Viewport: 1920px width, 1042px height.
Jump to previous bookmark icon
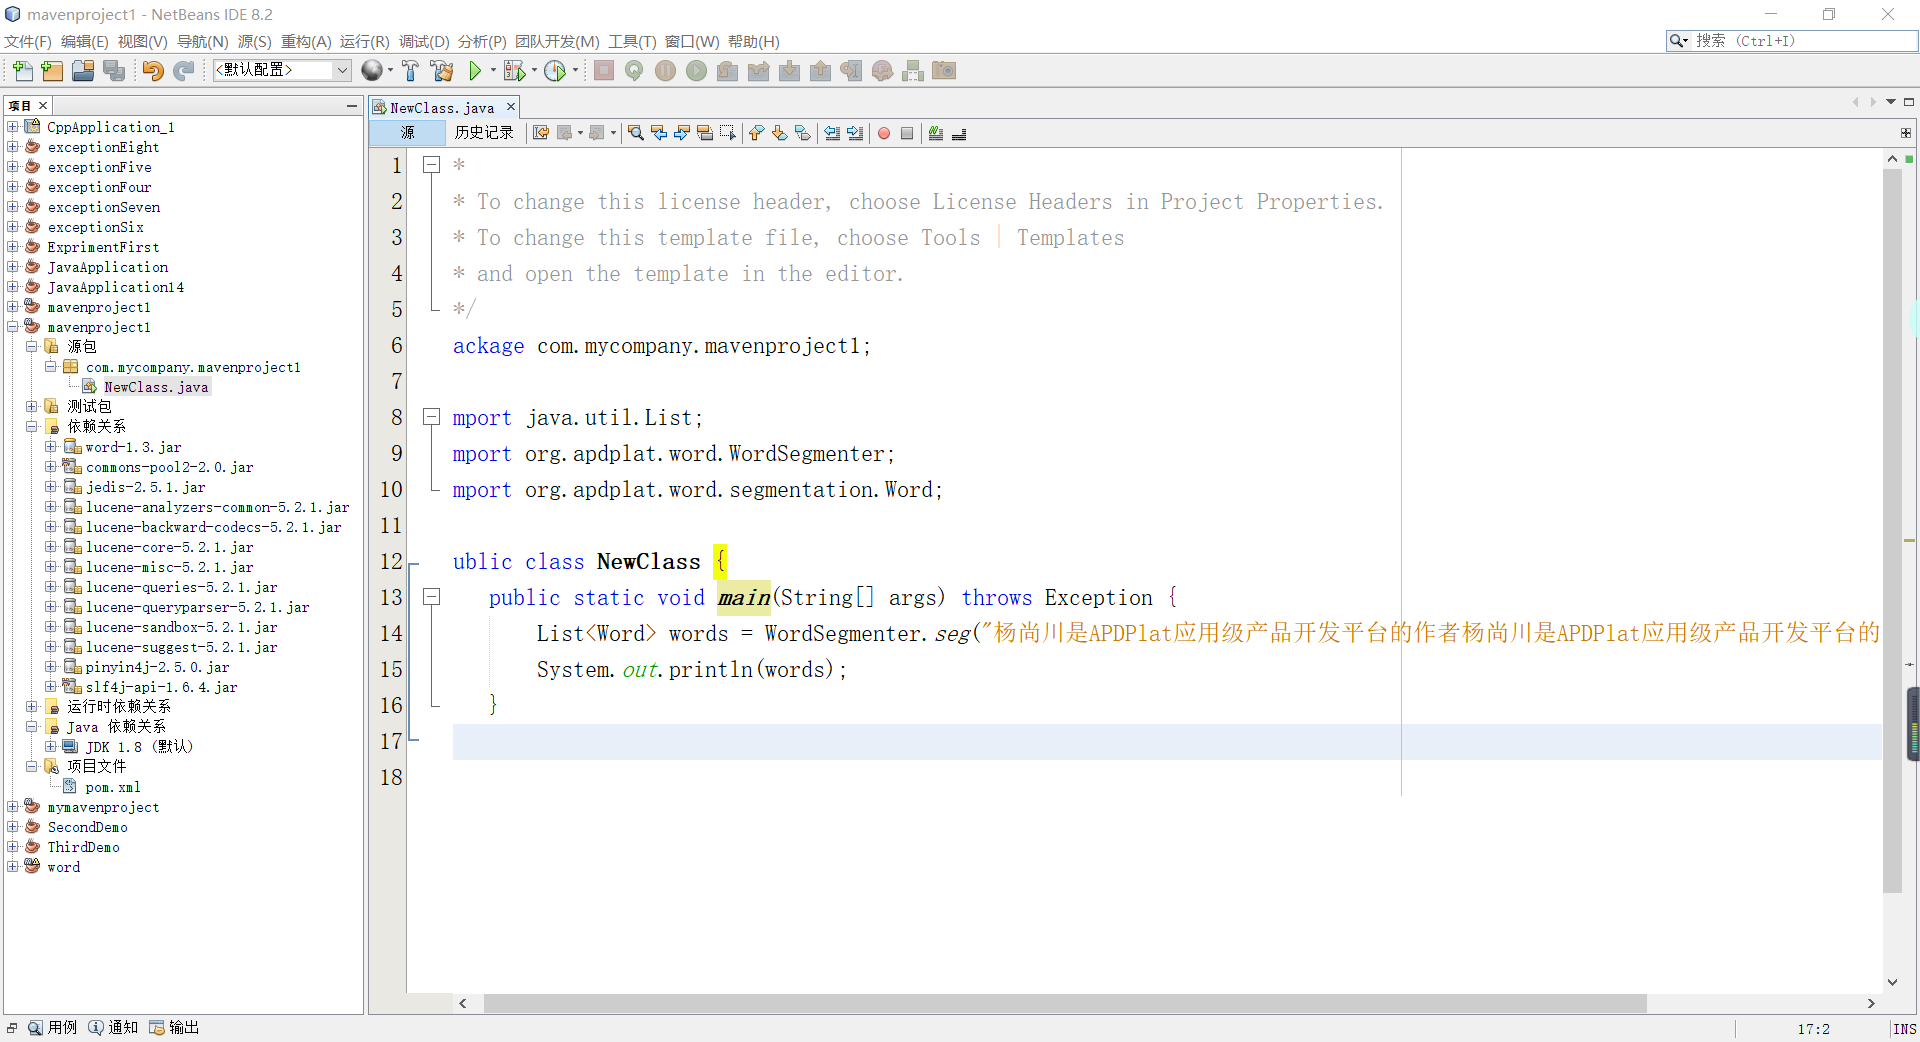tap(756, 133)
